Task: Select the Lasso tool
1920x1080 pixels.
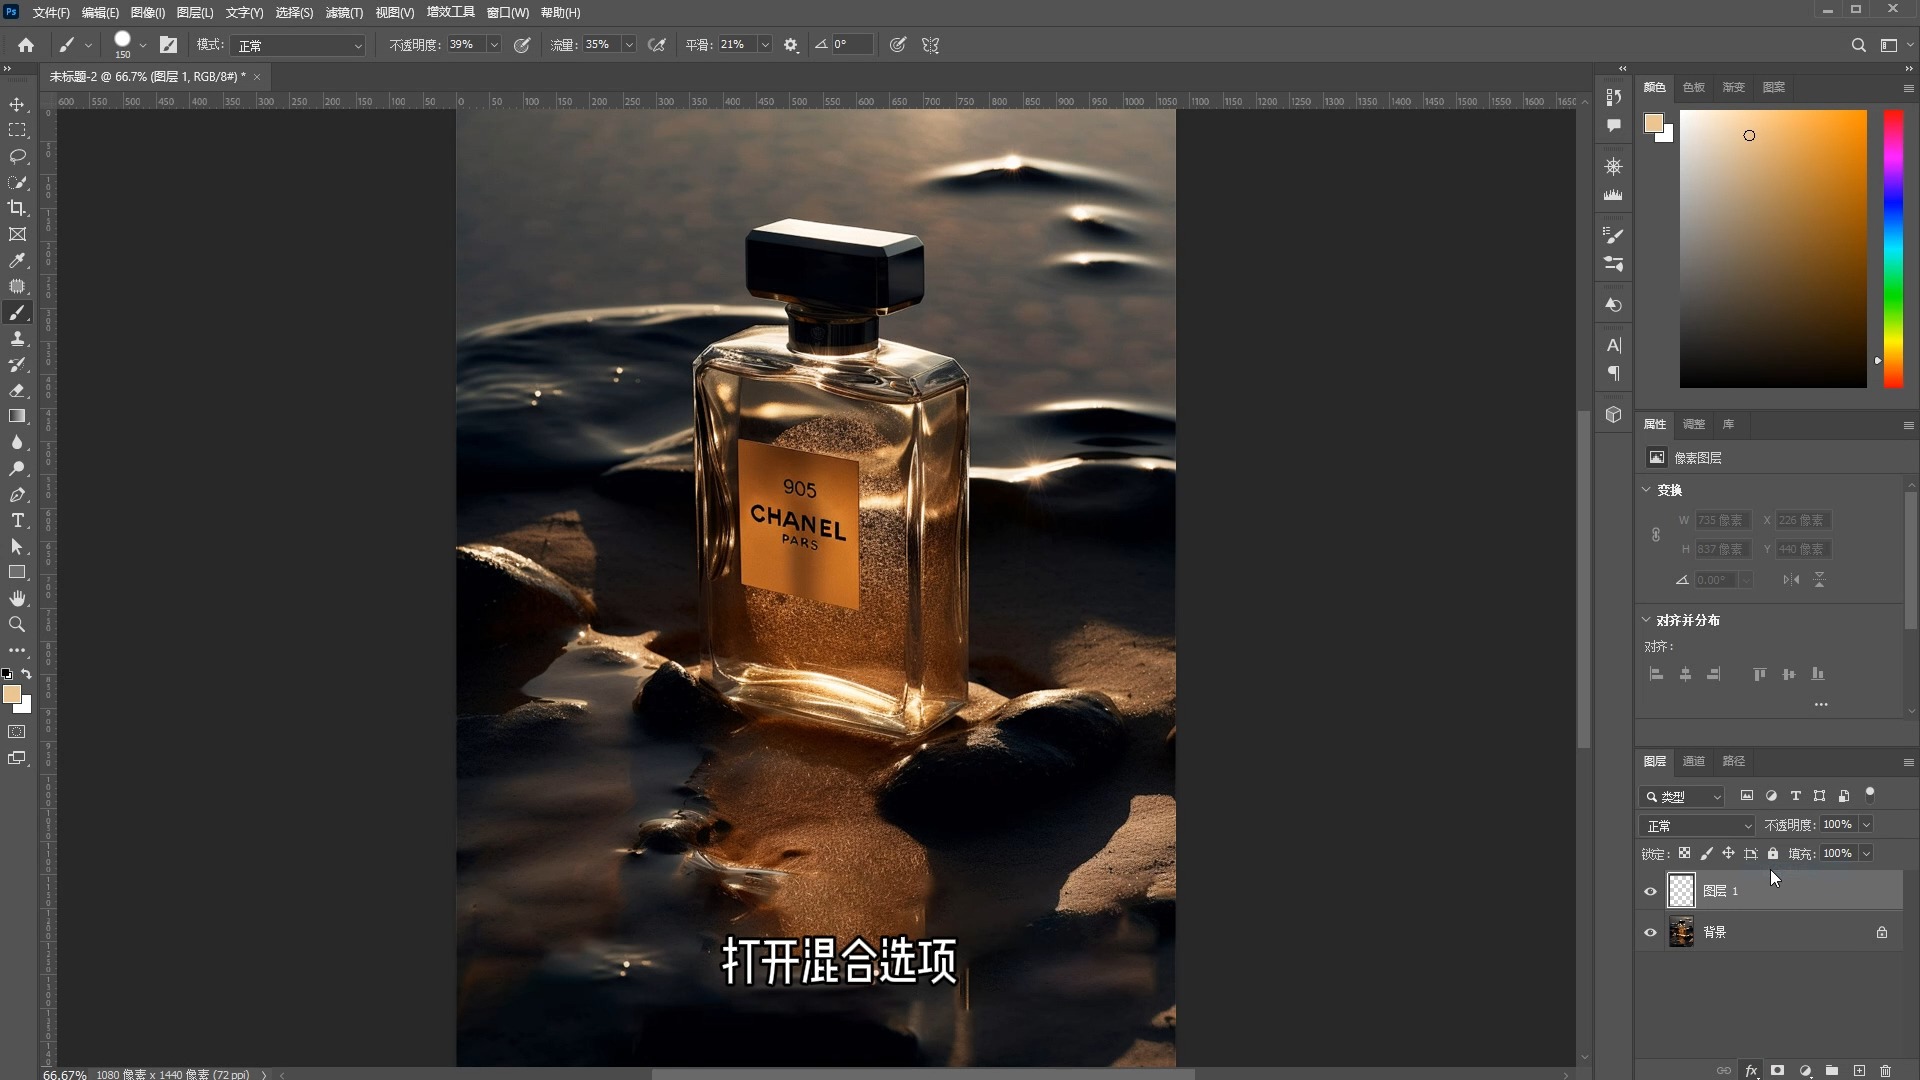Action: 17,157
